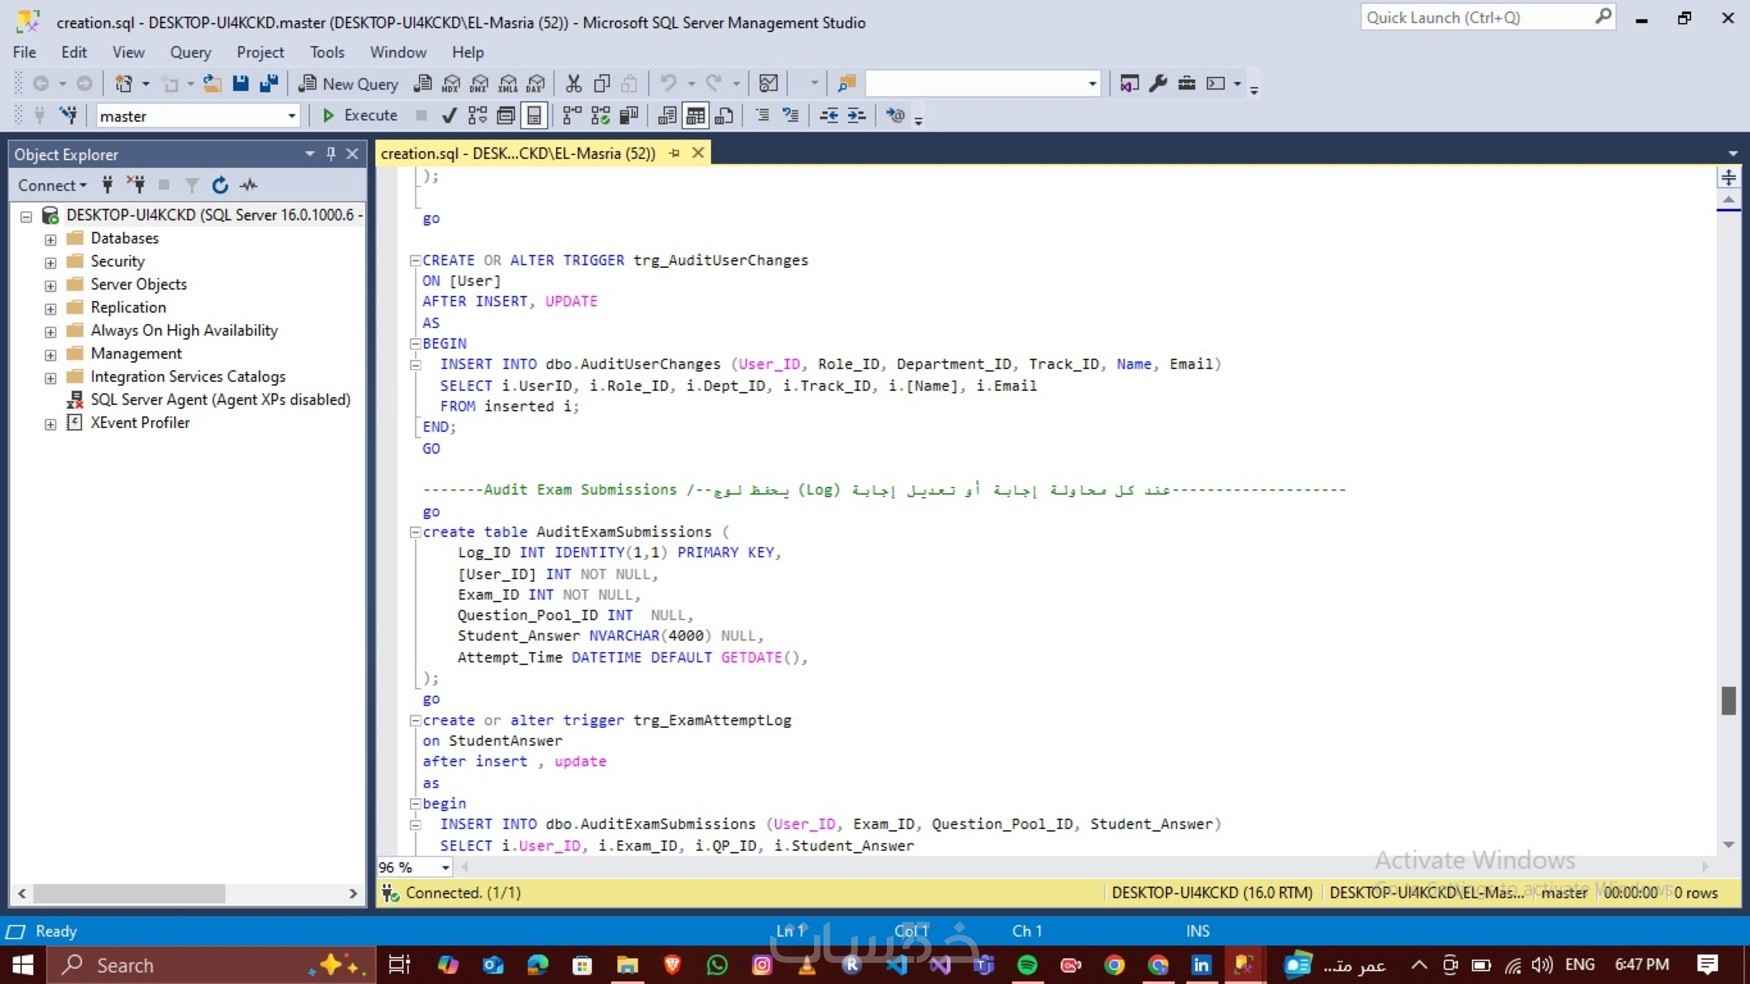Open the Toolbox icon in toolbar
Screen dimensions: 1750x984
tap(1187, 84)
